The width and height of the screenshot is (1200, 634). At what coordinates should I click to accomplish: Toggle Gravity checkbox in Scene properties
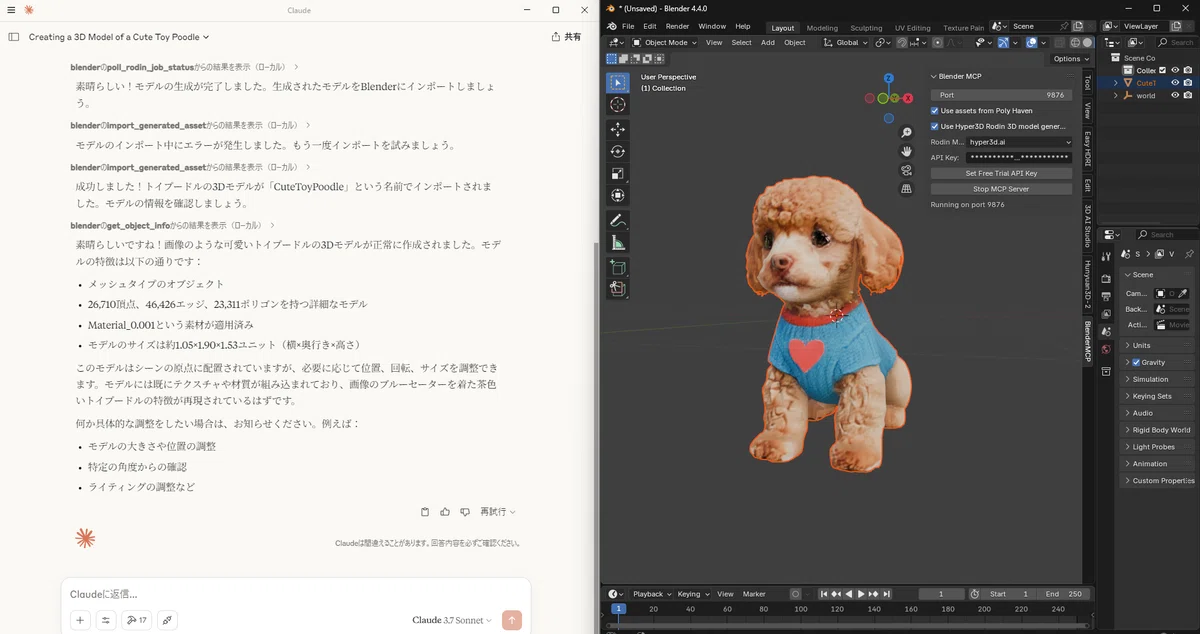point(1136,362)
